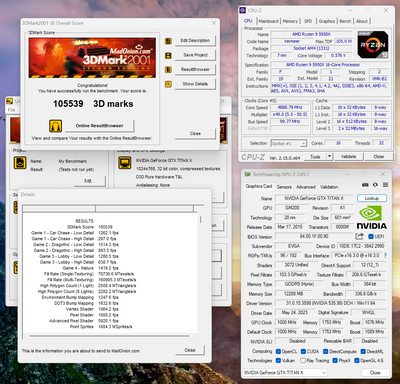Toggle the DirectML checkbox
Image resolution: width=400 pixels, height=384 pixels.
pyautogui.click(x=363, y=351)
